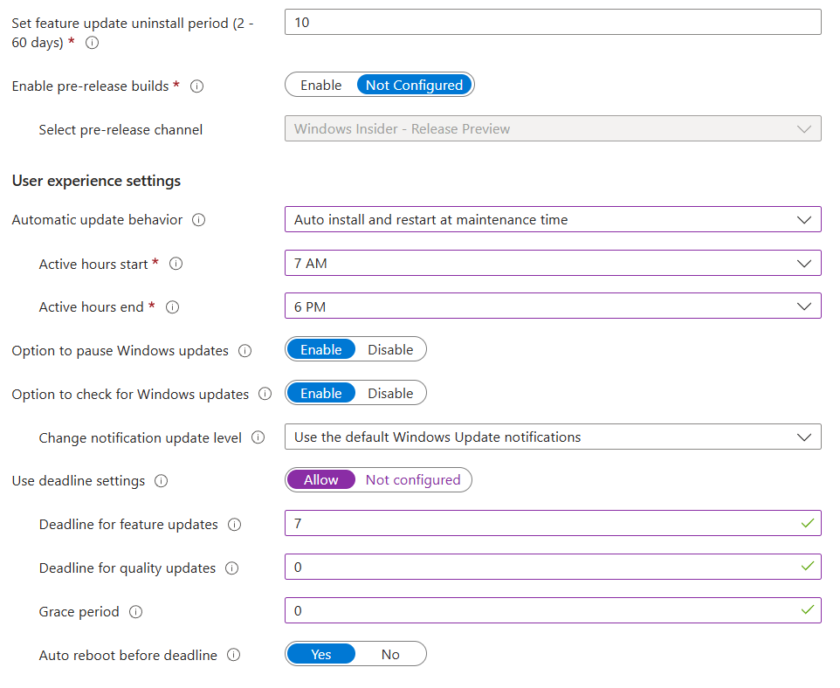Click info icon beside Change notification update level

pos(258,438)
